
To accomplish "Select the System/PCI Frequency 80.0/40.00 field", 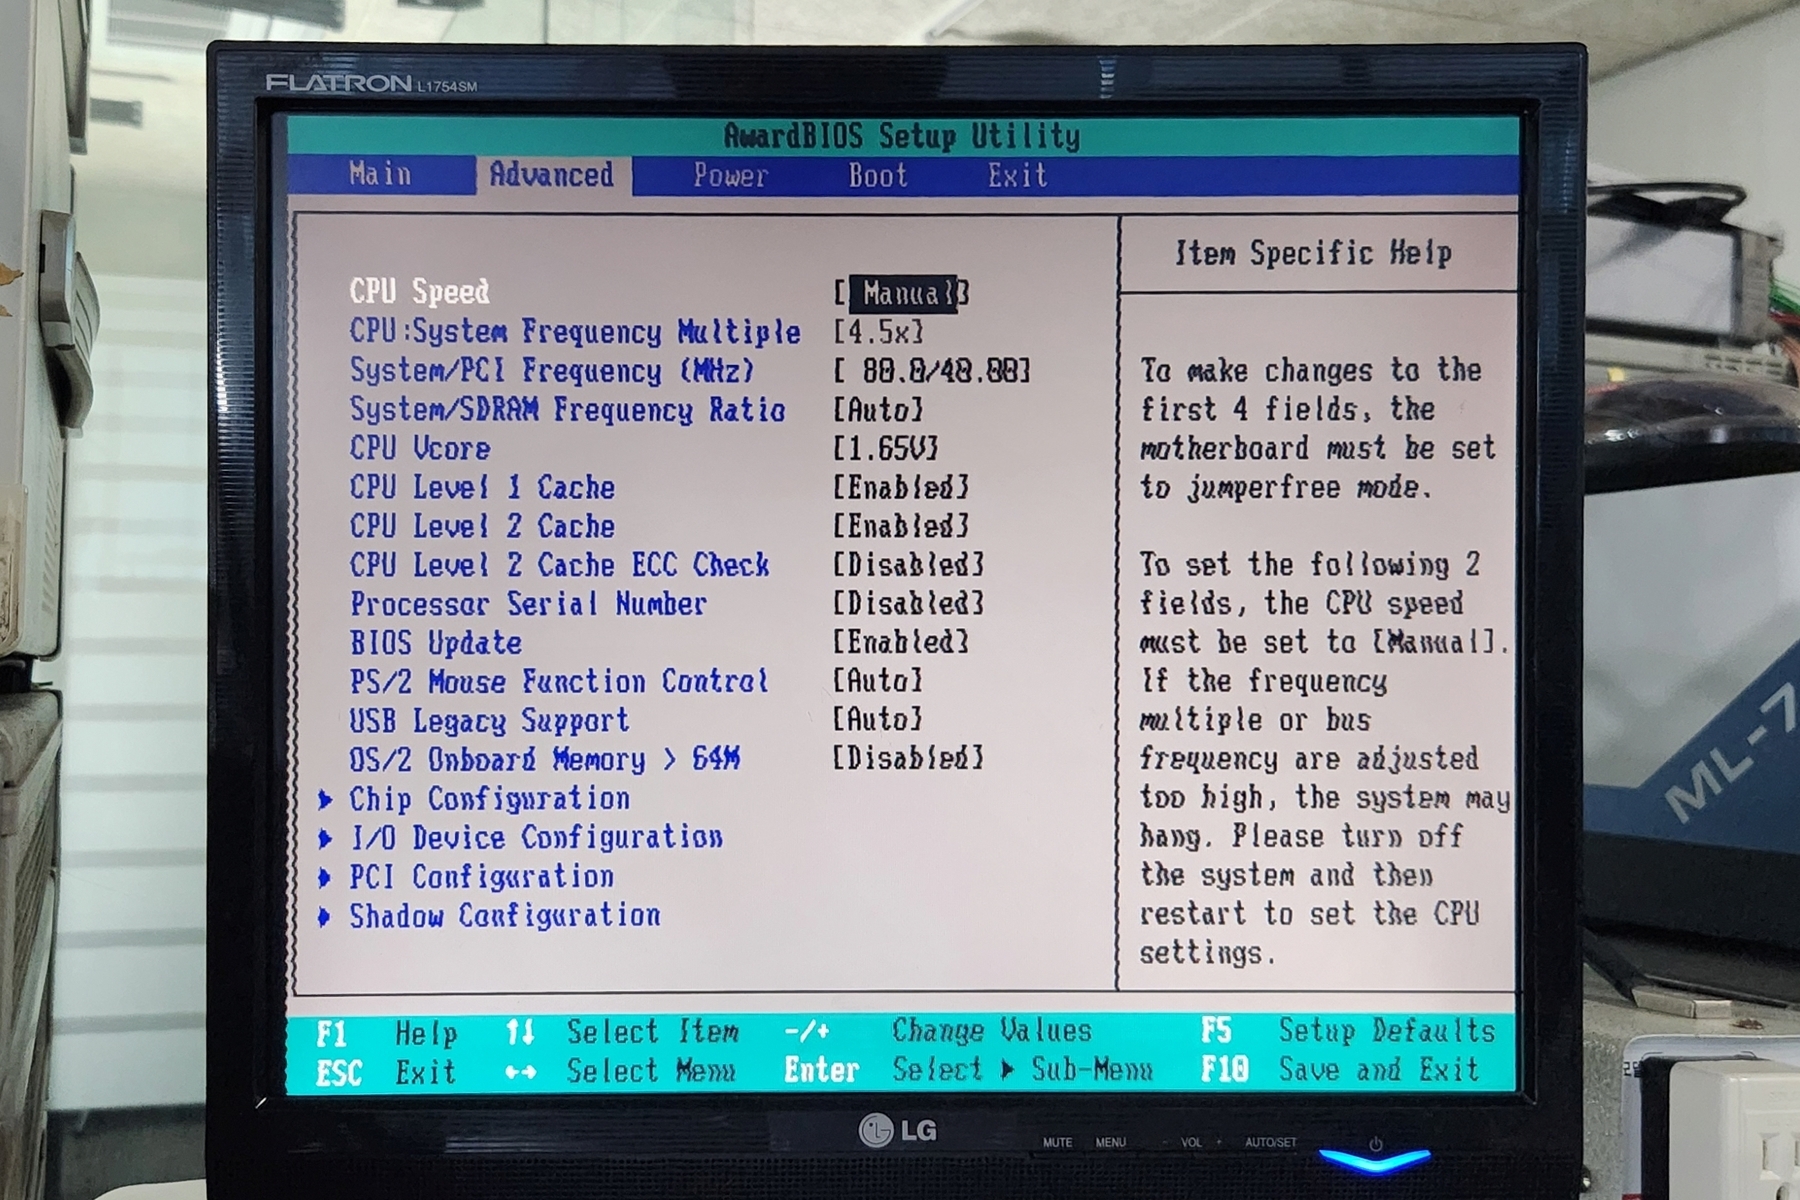I will 932,372.
